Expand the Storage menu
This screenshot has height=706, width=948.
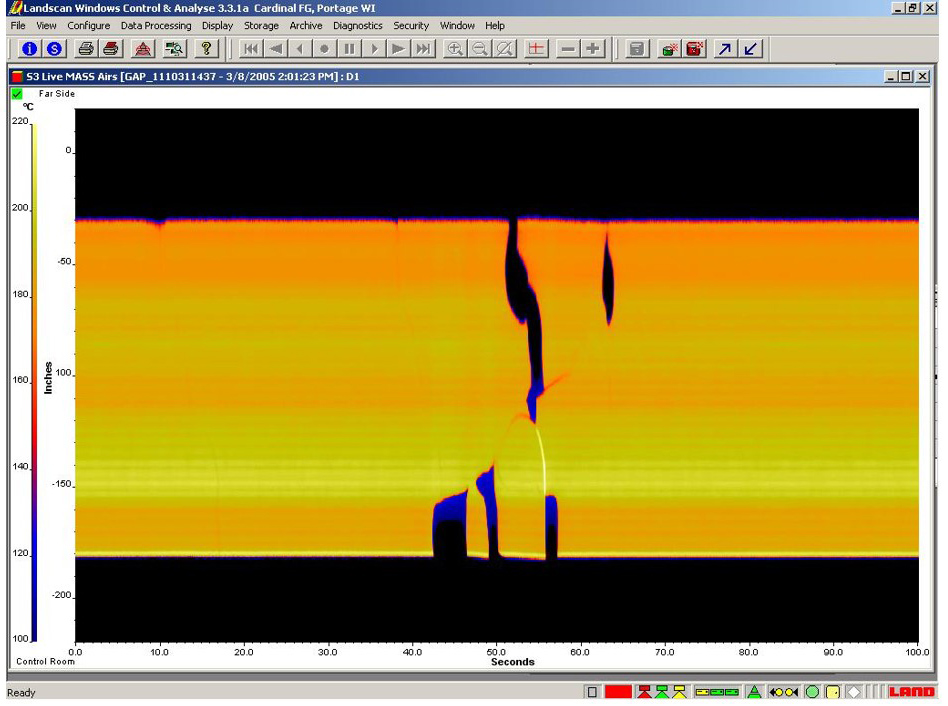(262, 25)
